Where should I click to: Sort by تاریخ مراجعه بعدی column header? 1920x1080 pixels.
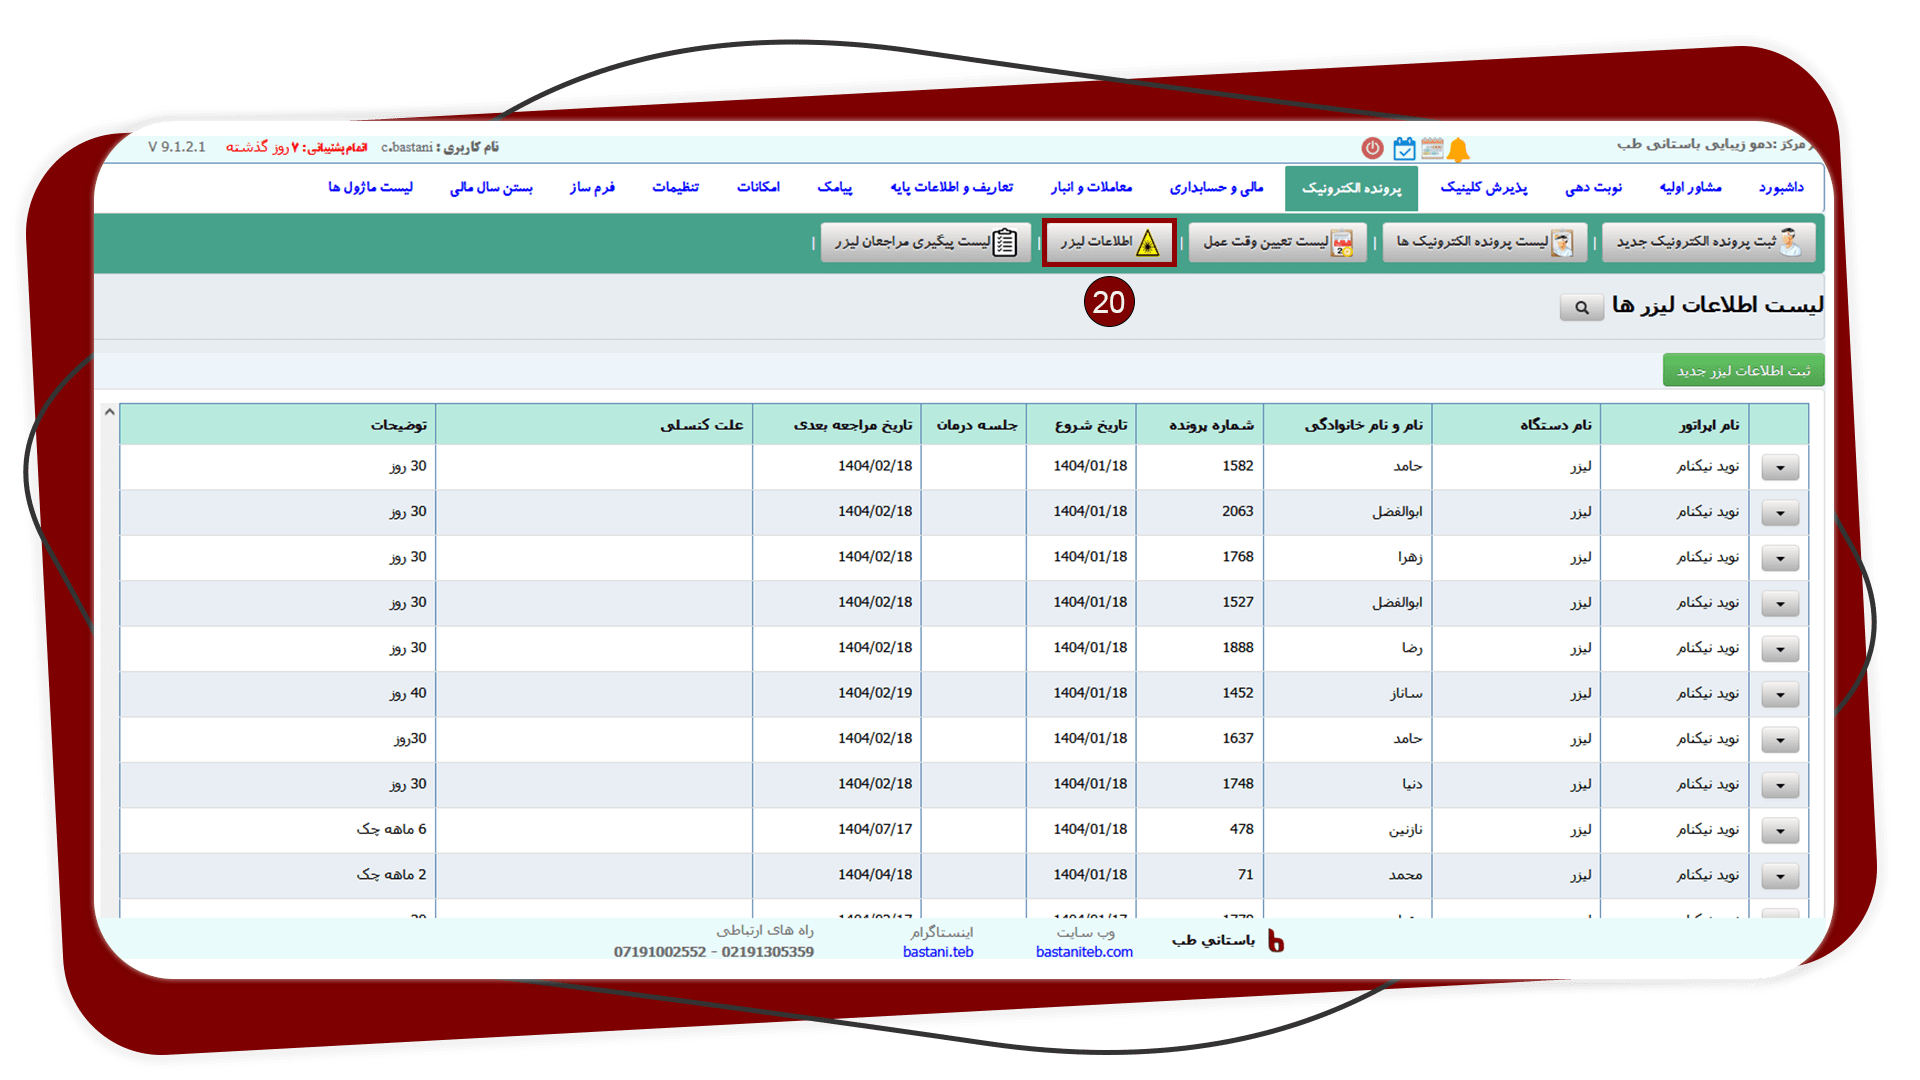coord(837,425)
